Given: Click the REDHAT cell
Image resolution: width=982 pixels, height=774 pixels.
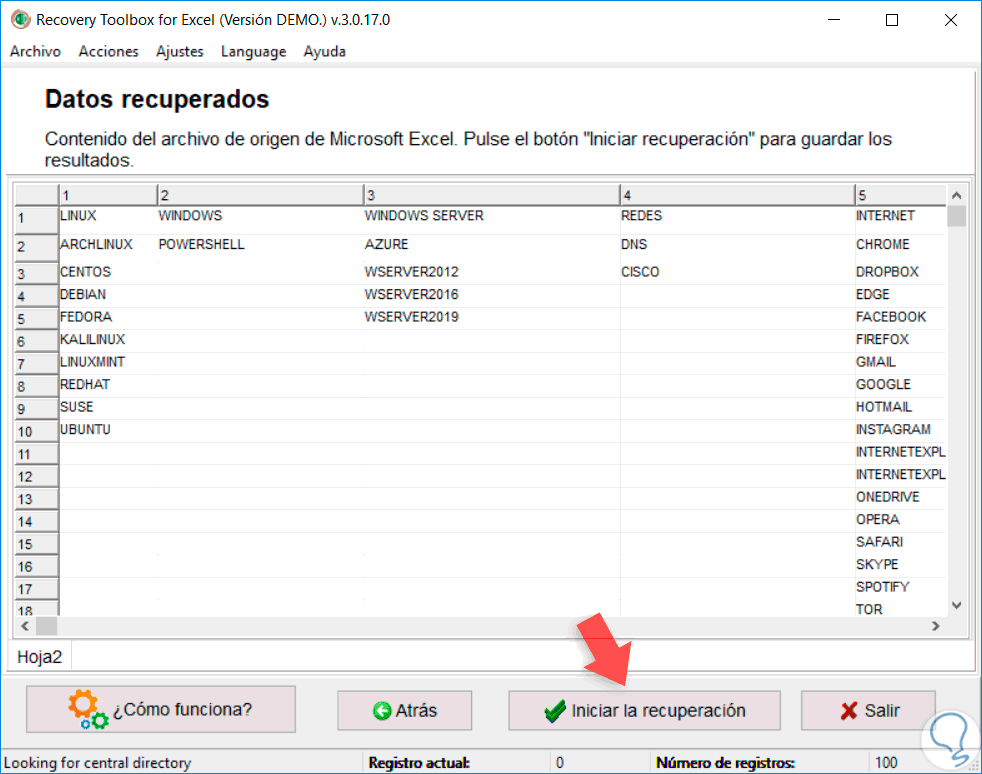Looking at the screenshot, I should pos(108,384).
